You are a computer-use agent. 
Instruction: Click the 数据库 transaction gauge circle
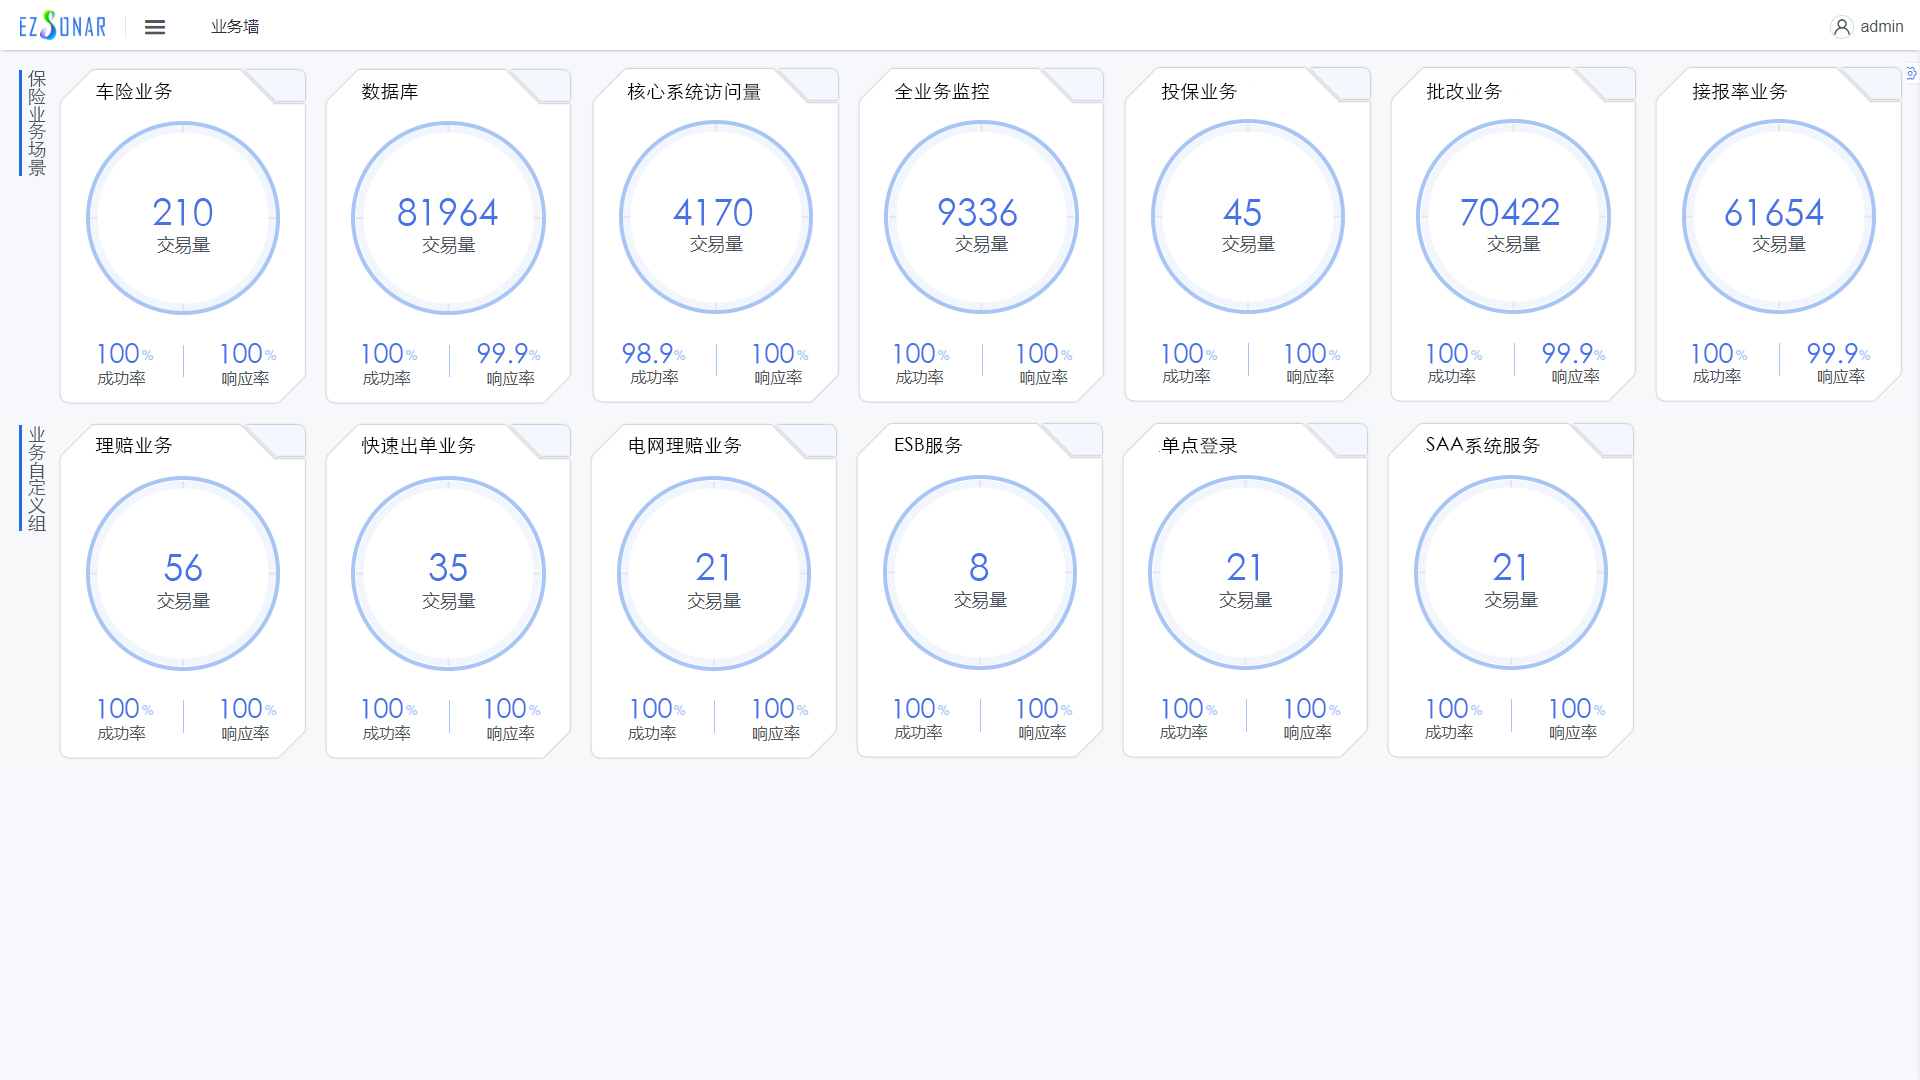[x=447, y=217]
